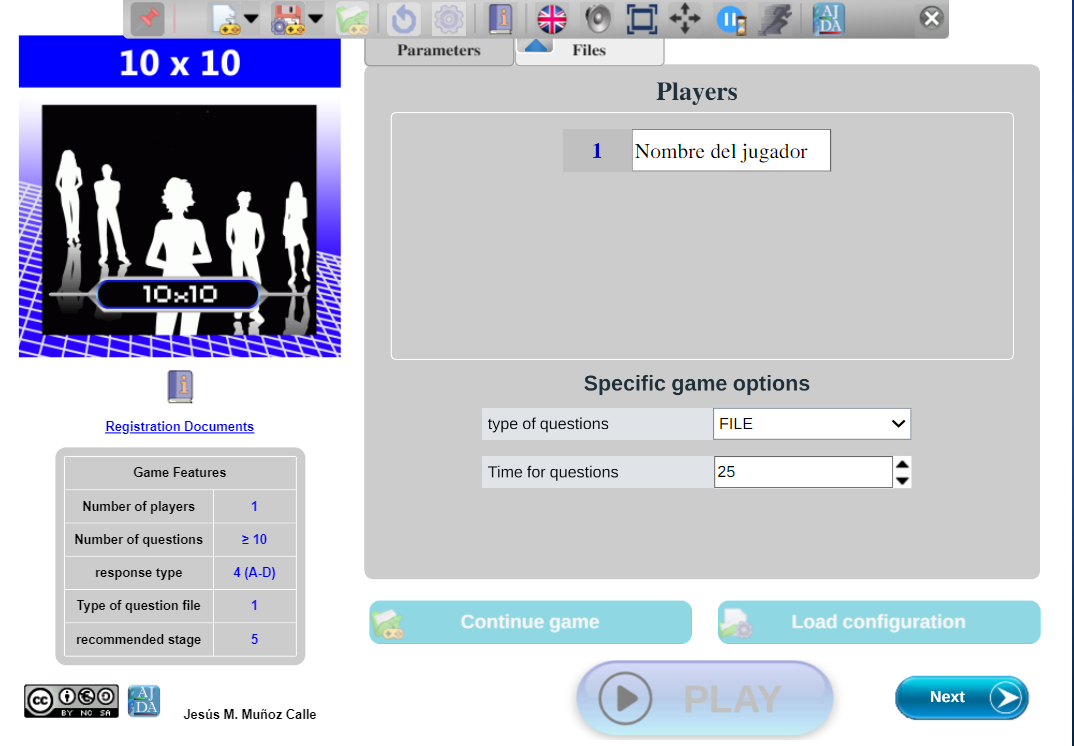Click the pause hourglass timer icon
1074x746 pixels.
(731, 18)
